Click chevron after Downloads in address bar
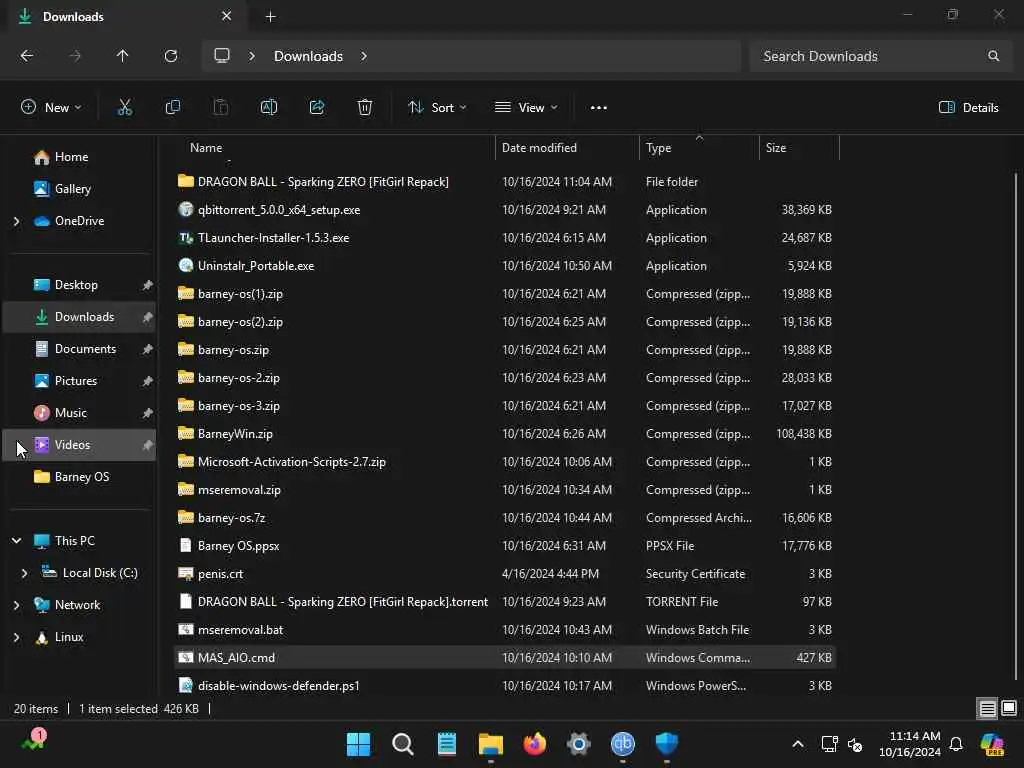 tap(364, 56)
